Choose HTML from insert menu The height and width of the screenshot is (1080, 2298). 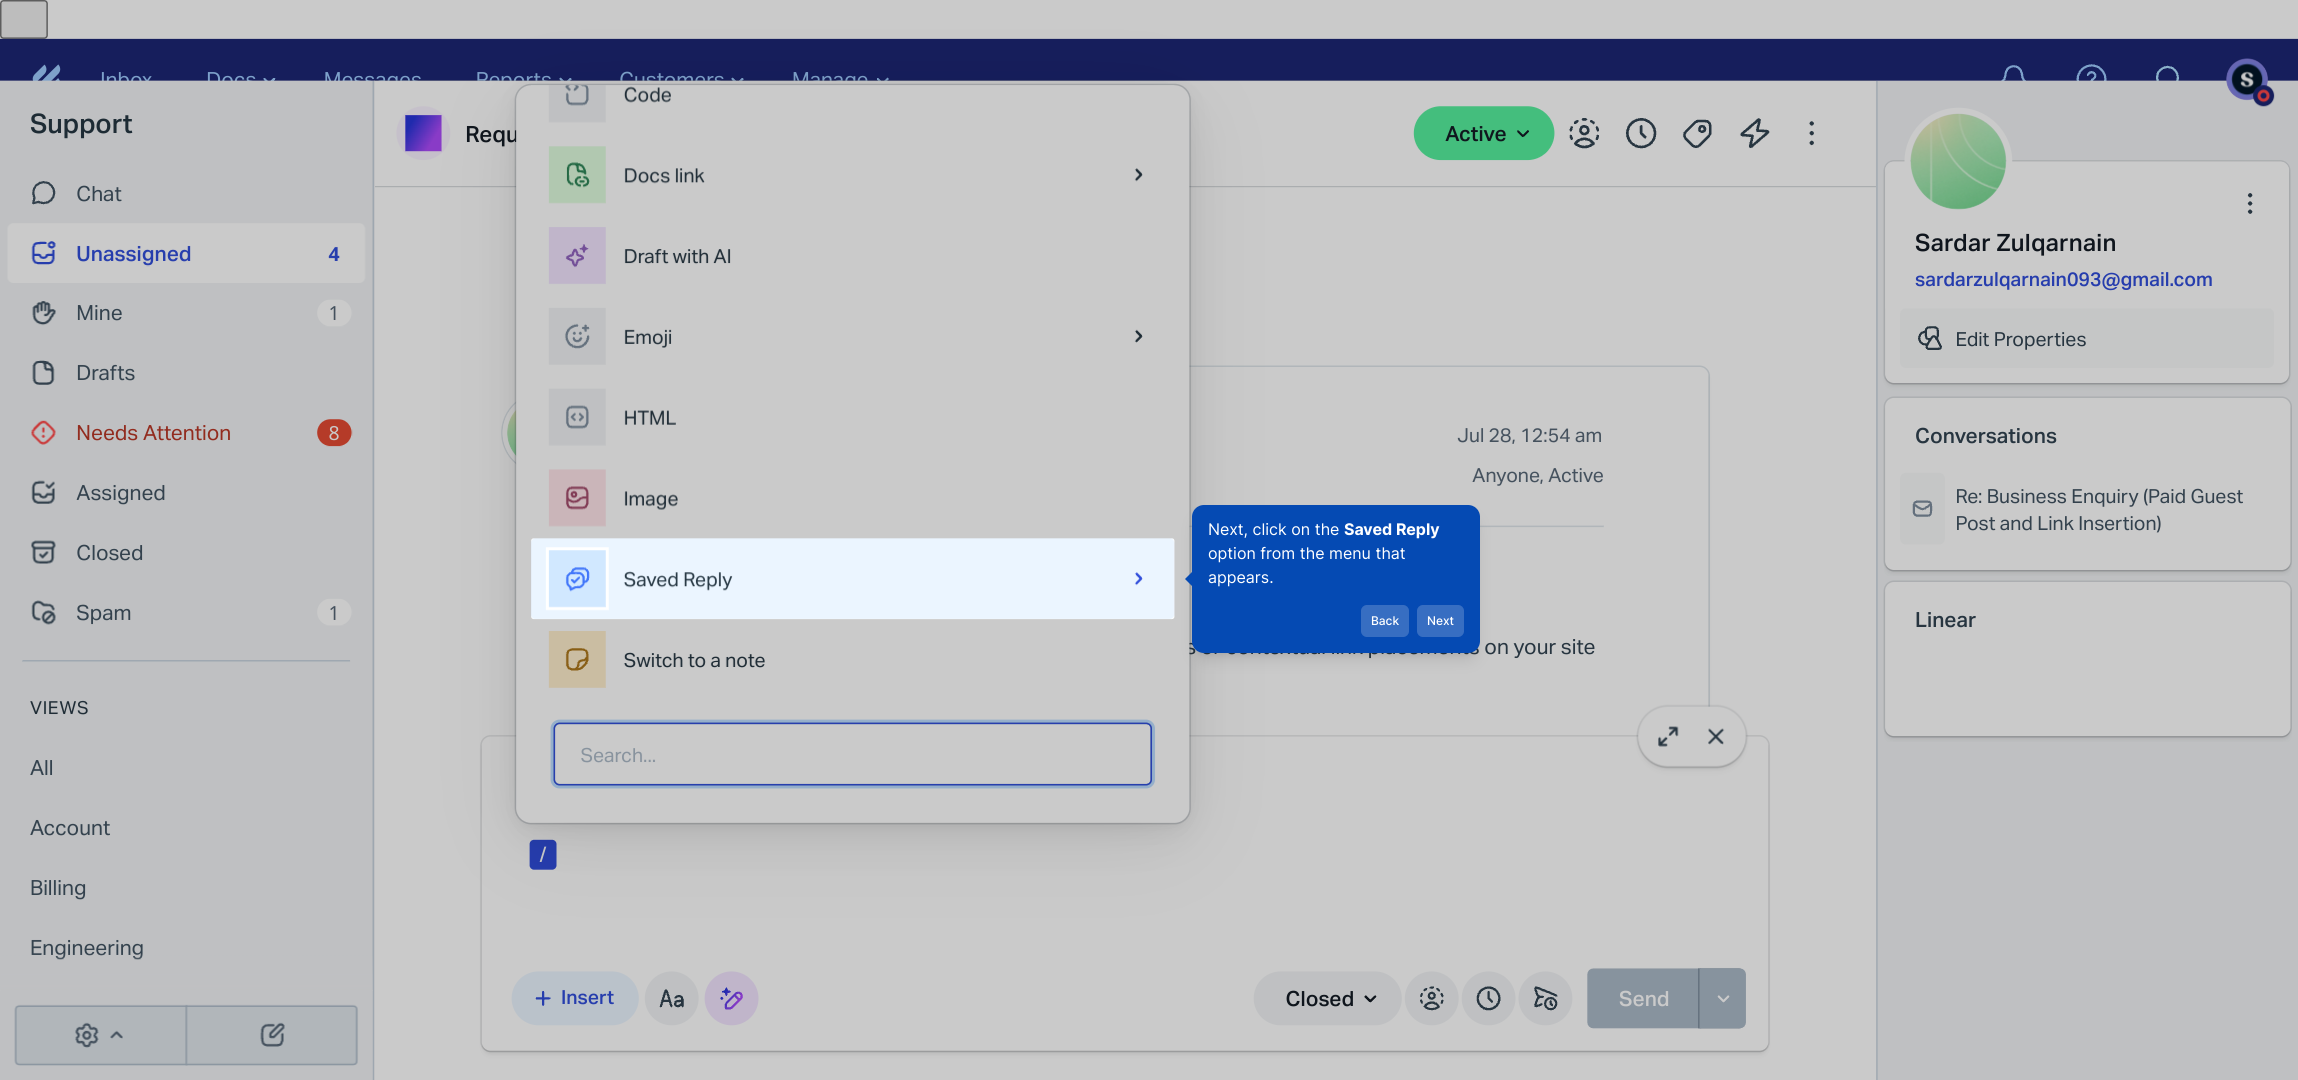[x=852, y=418]
